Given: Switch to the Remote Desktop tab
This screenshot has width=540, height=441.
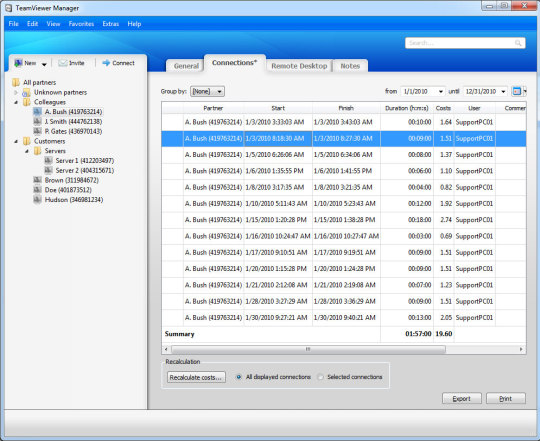Looking at the screenshot, I should [x=299, y=66].
